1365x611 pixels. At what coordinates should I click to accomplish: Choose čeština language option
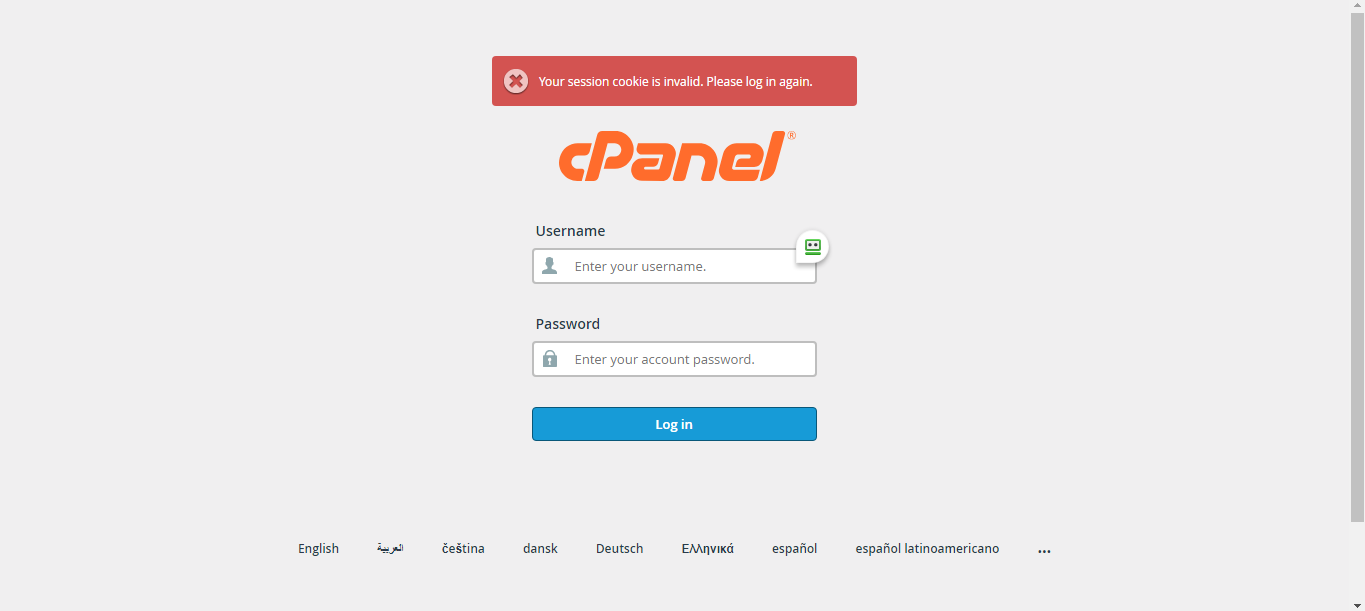[463, 549]
